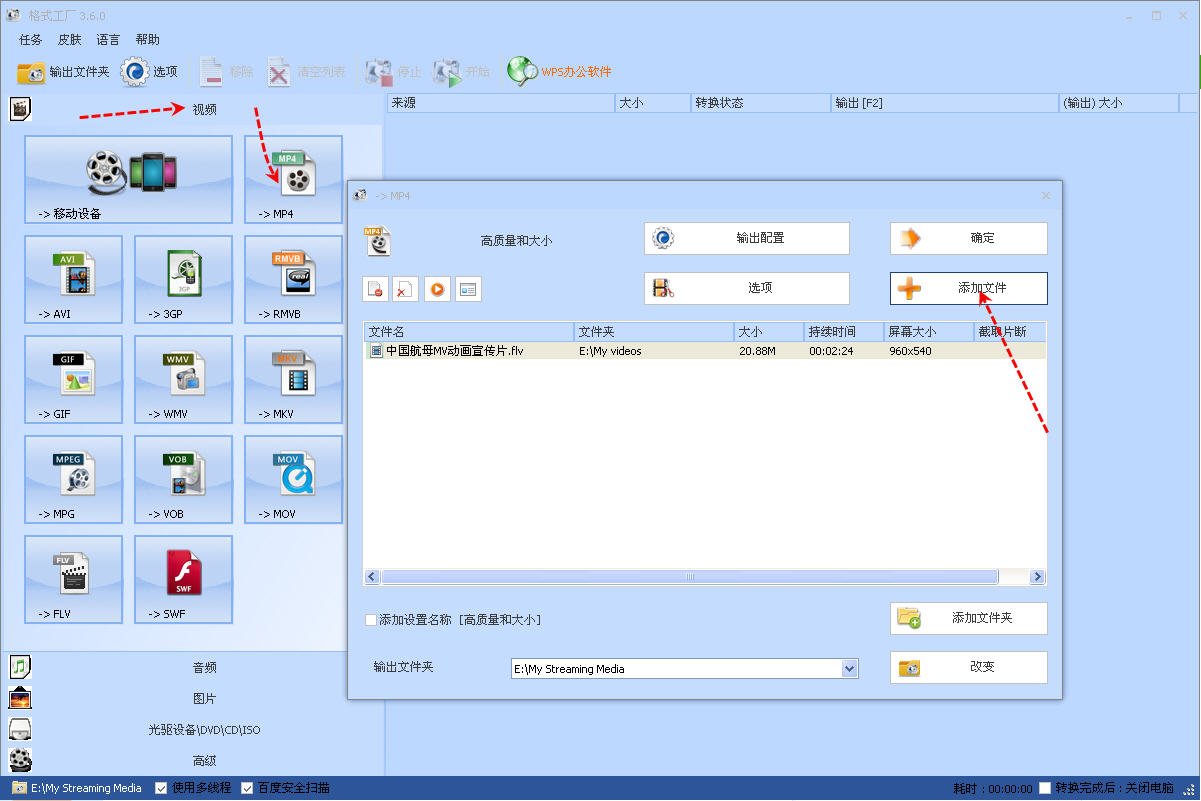Image resolution: width=1201 pixels, height=801 pixels.
Task: Enable the 添加设置名称 checkbox
Action: [371, 620]
